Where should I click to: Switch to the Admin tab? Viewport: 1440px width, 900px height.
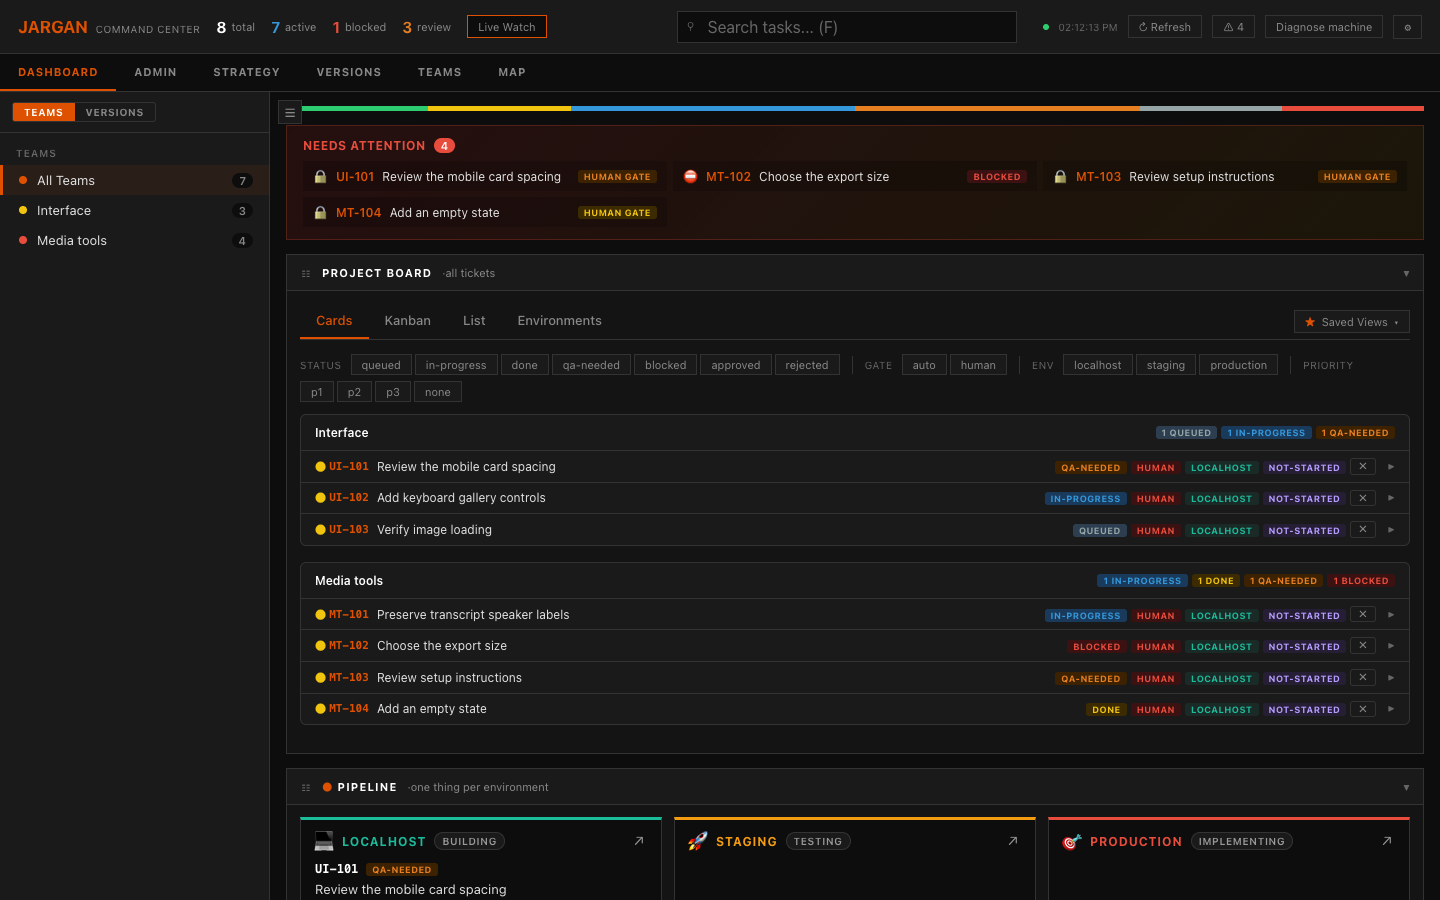coord(156,72)
